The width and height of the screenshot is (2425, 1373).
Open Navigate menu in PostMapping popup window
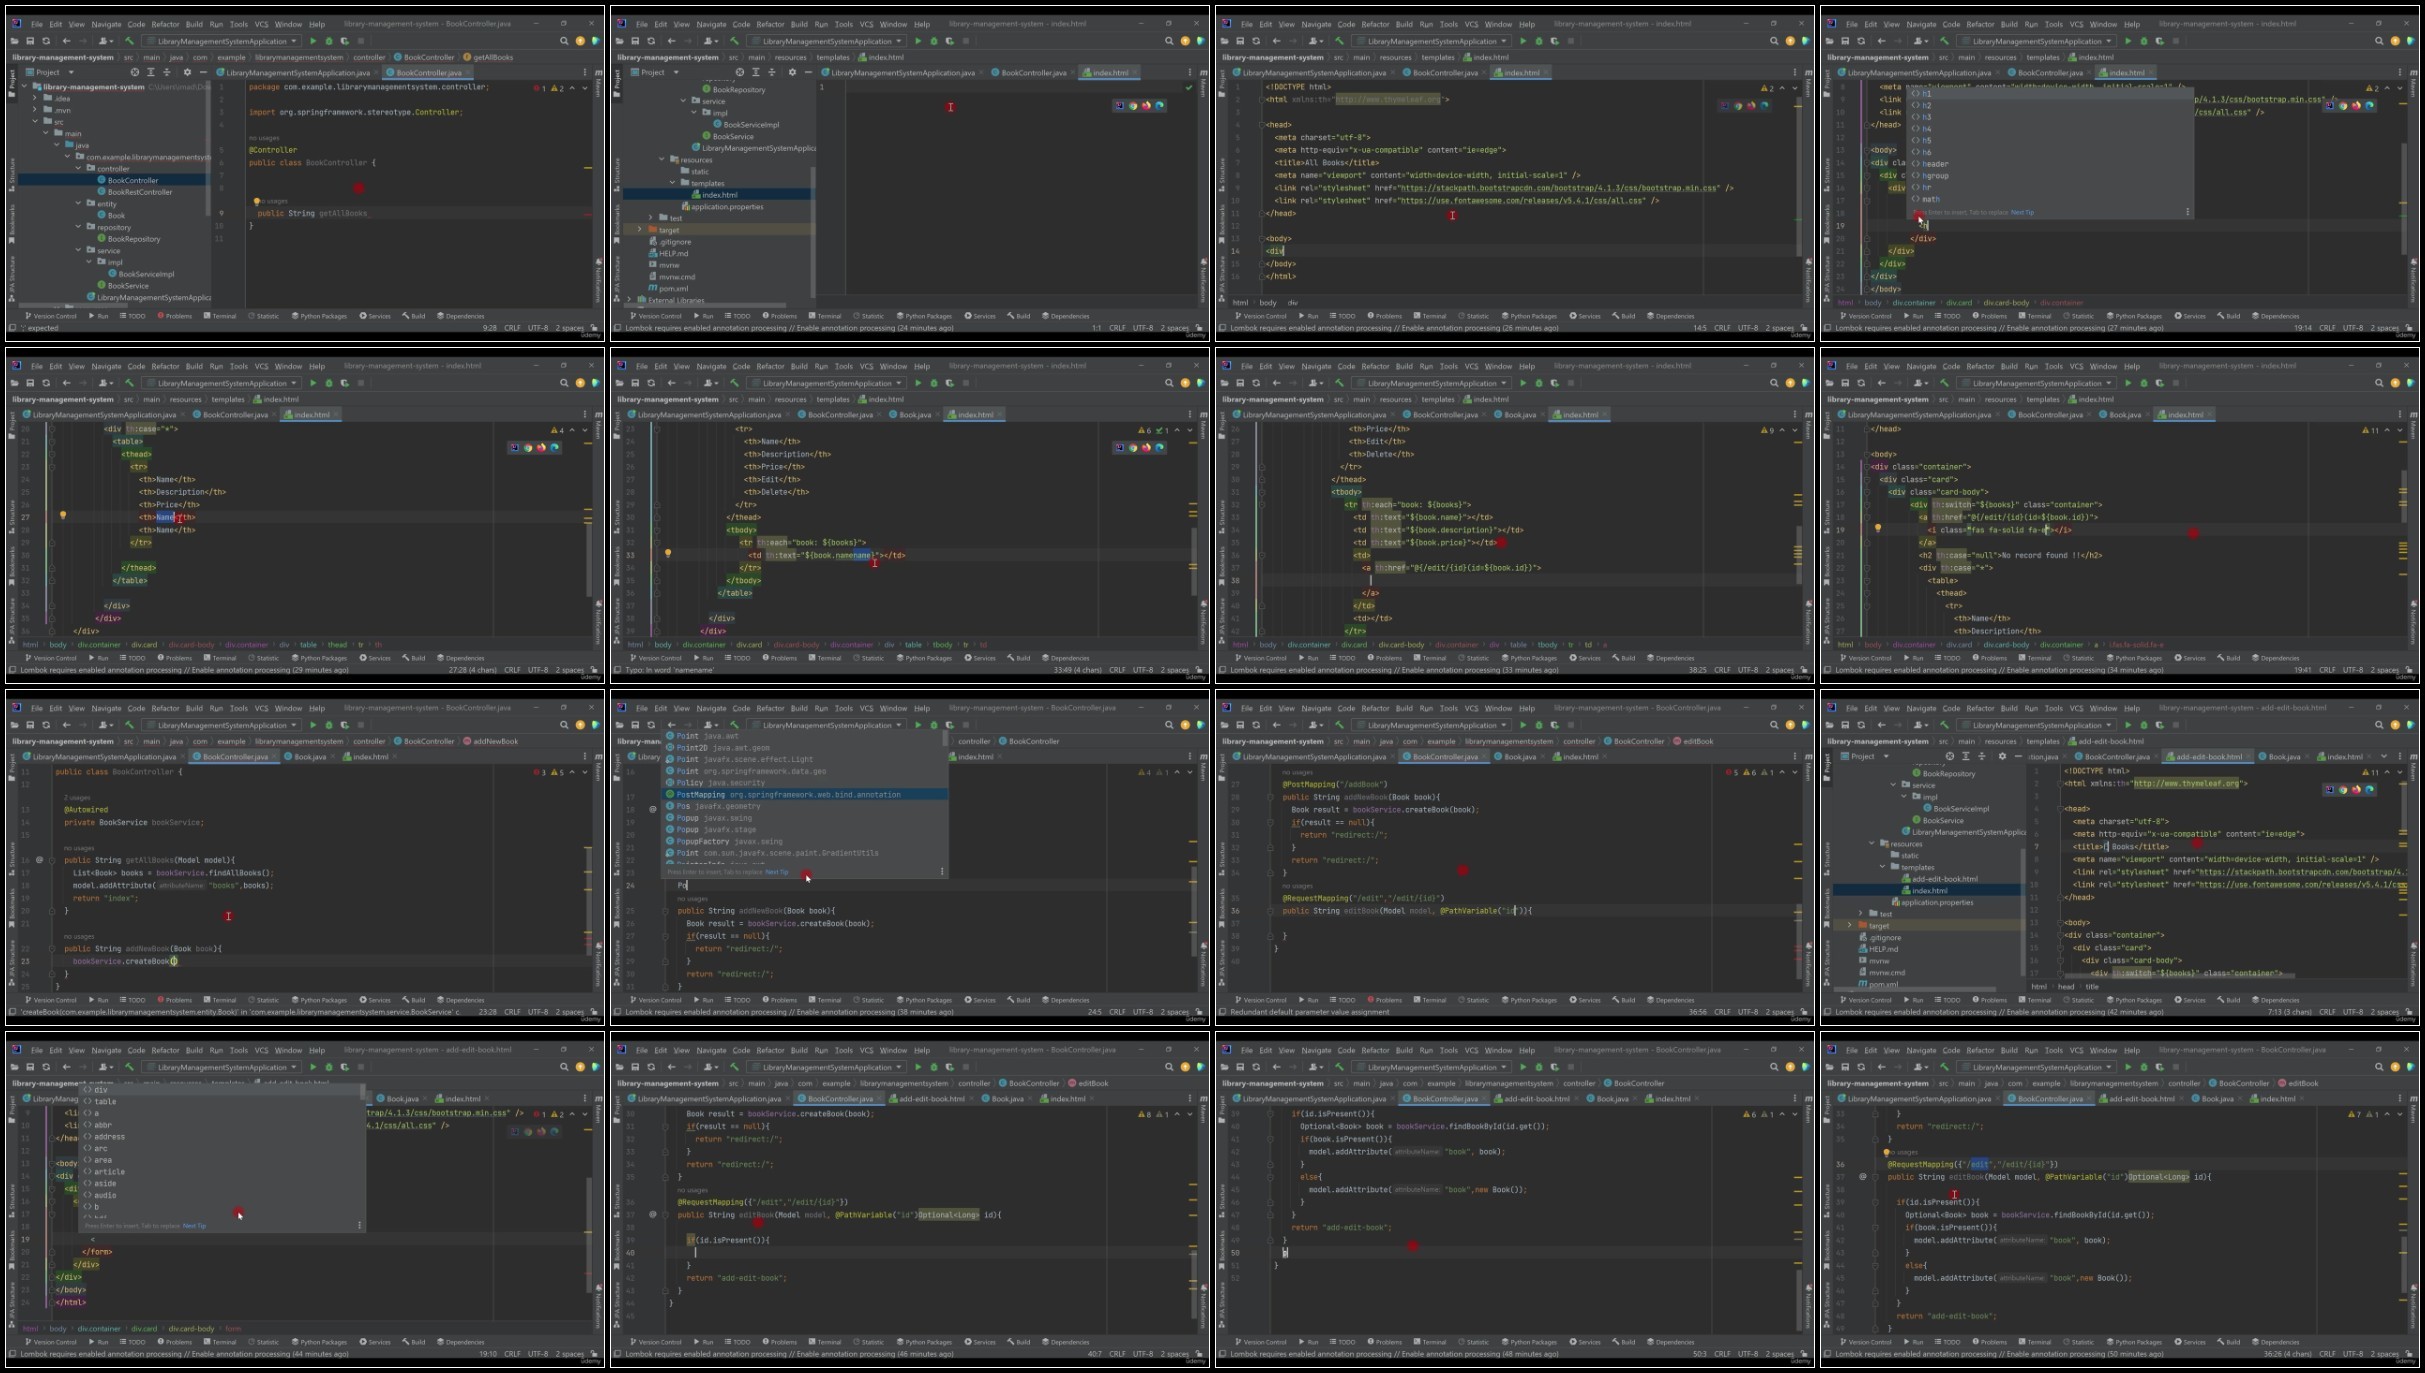[711, 708]
